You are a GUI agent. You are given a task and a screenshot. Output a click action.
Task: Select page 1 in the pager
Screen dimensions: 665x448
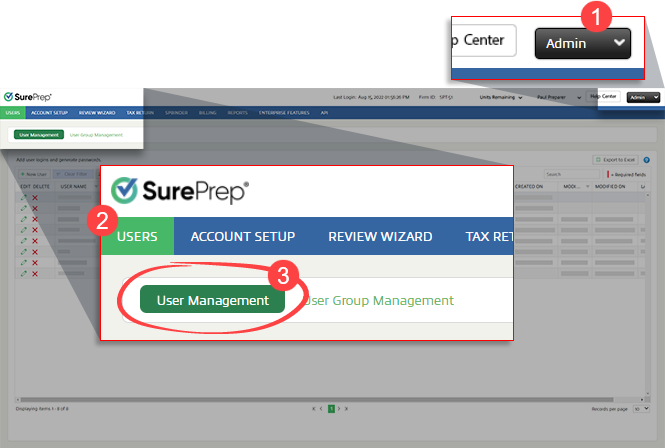pos(331,409)
